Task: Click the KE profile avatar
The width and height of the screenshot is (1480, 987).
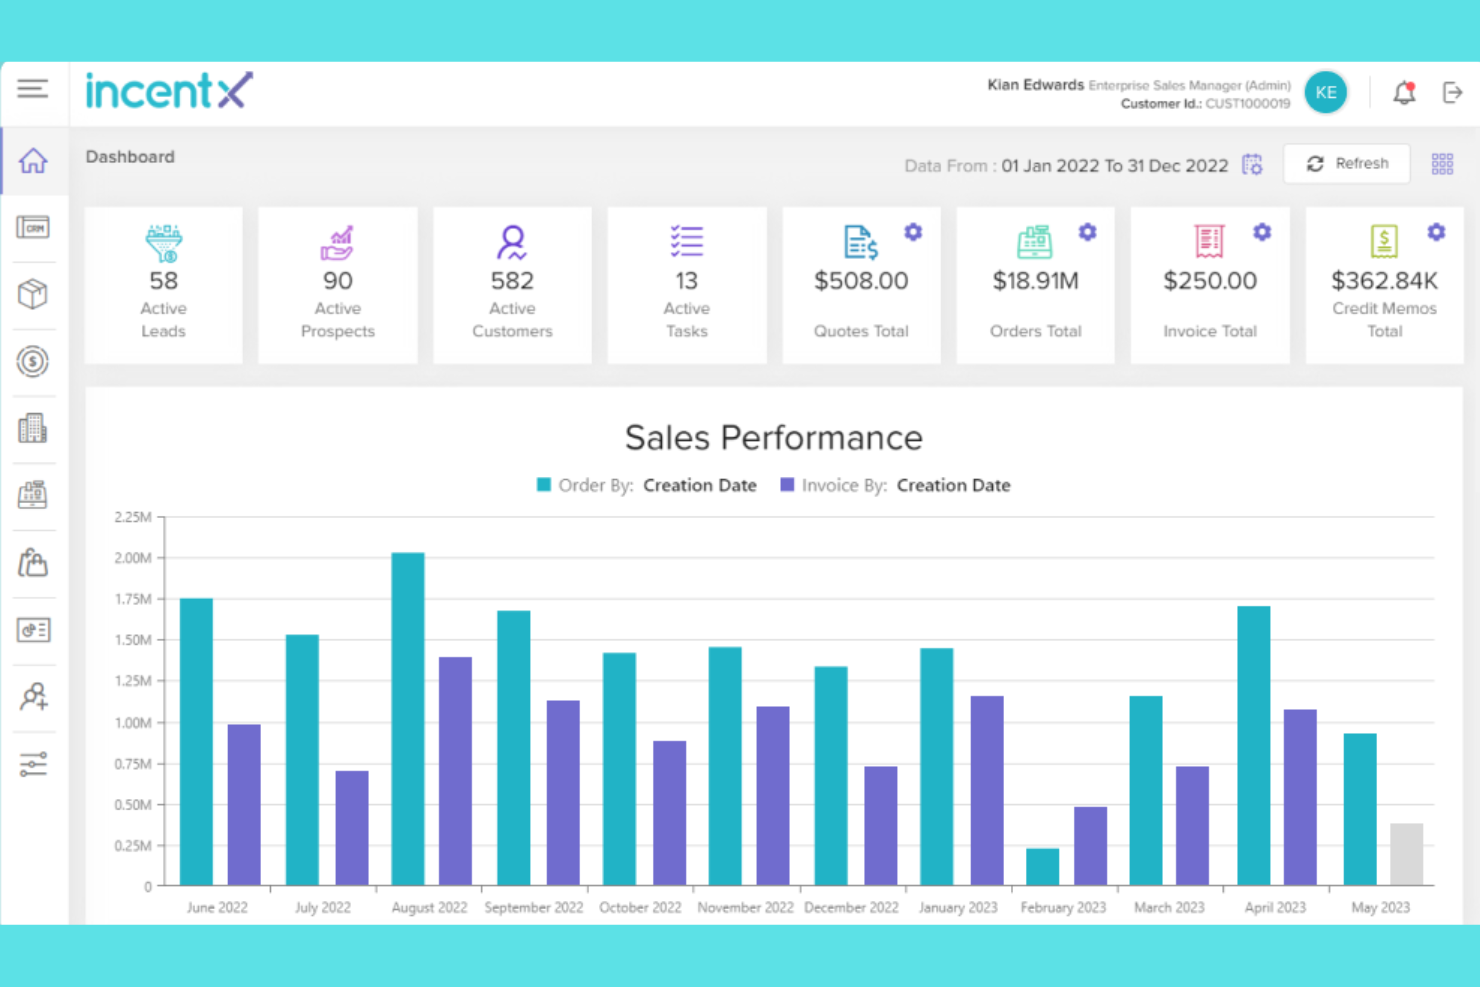Action: 1326,92
